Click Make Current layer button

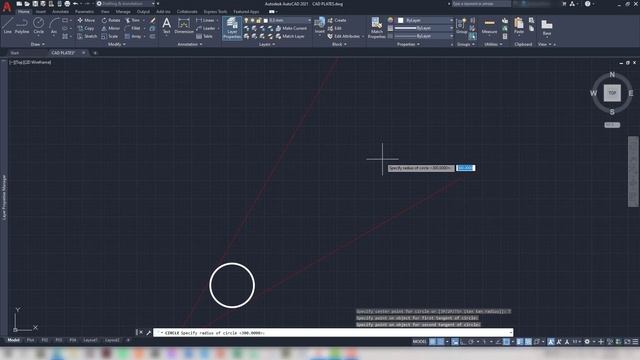pos(291,28)
